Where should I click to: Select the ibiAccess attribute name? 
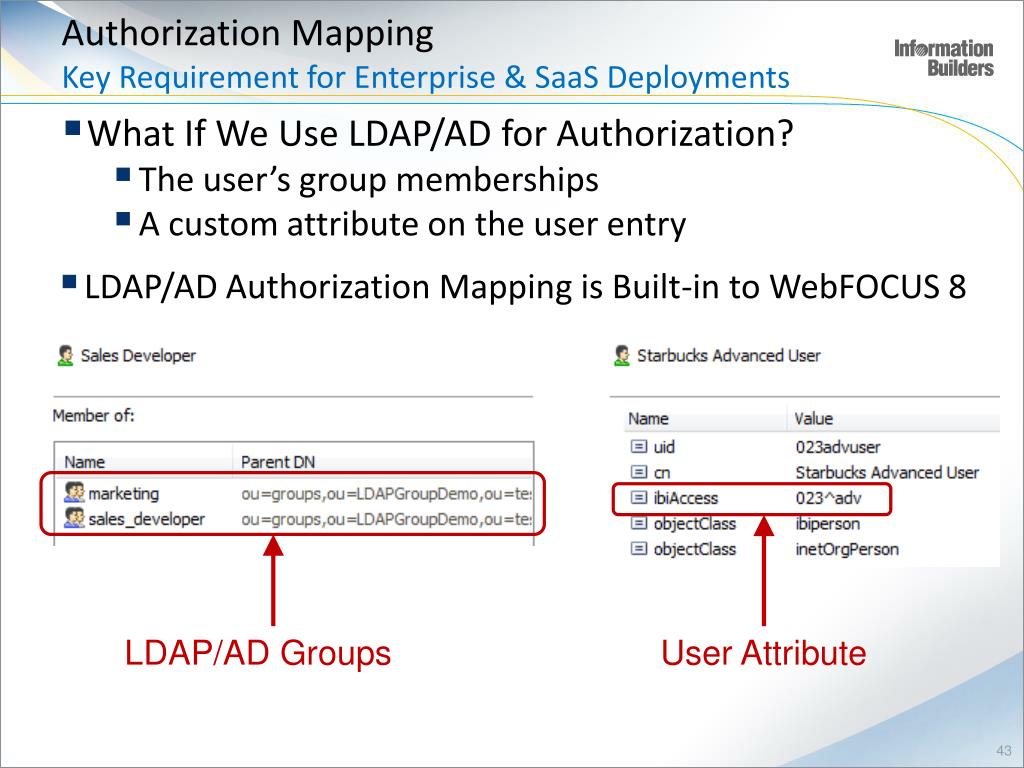coord(686,498)
